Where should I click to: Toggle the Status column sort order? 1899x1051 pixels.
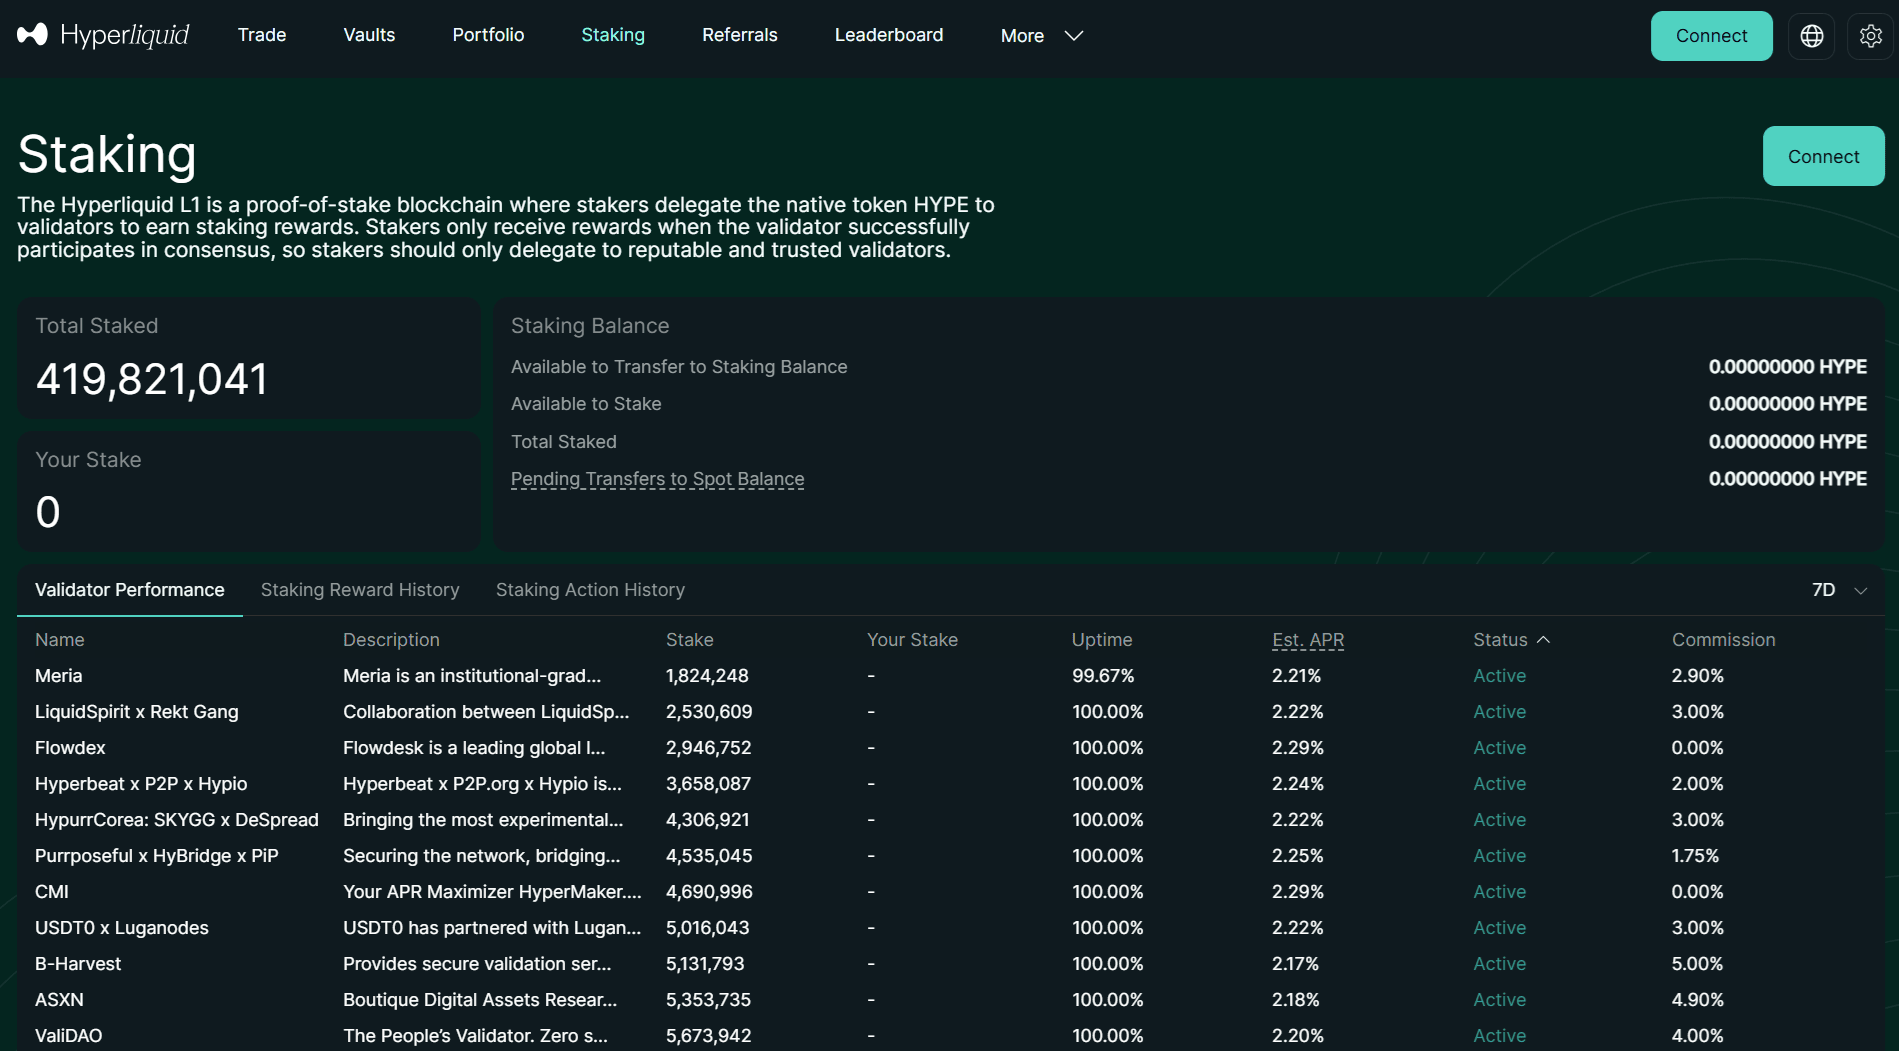click(1500, 639)
